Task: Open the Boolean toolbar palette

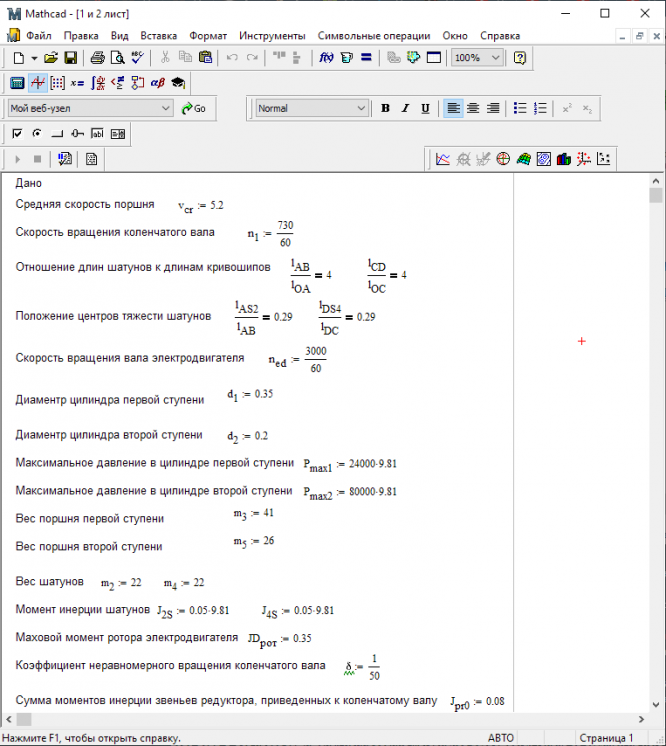Action: (118, 83)
